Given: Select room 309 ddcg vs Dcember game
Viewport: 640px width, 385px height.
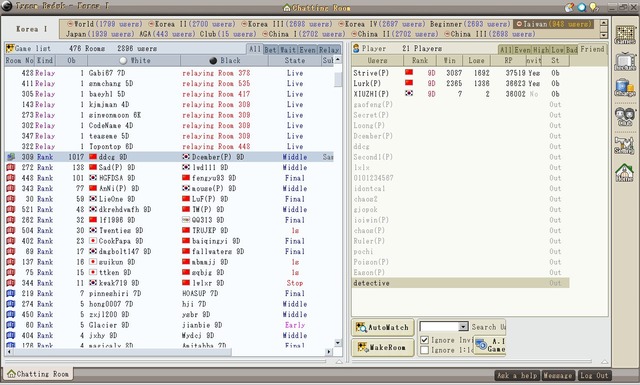Looking at the screenshot, I should point(169,157).
